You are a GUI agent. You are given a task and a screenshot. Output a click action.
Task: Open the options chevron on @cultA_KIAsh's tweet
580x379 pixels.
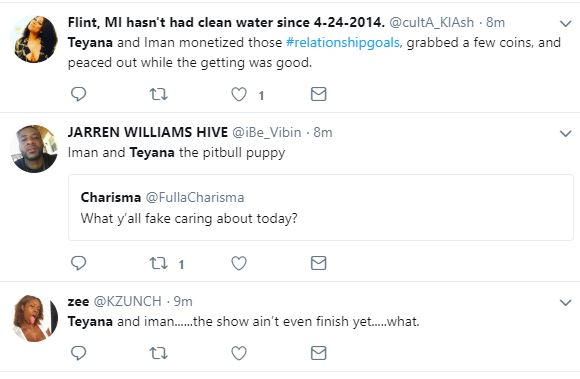[x=566, y=24]
